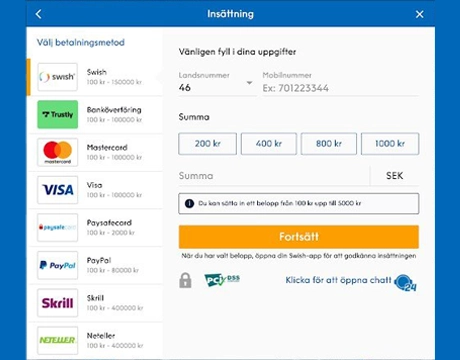This screenshot has height=360, width=460.
Task: Select the 400 kr amount
Action: [269, 144]
